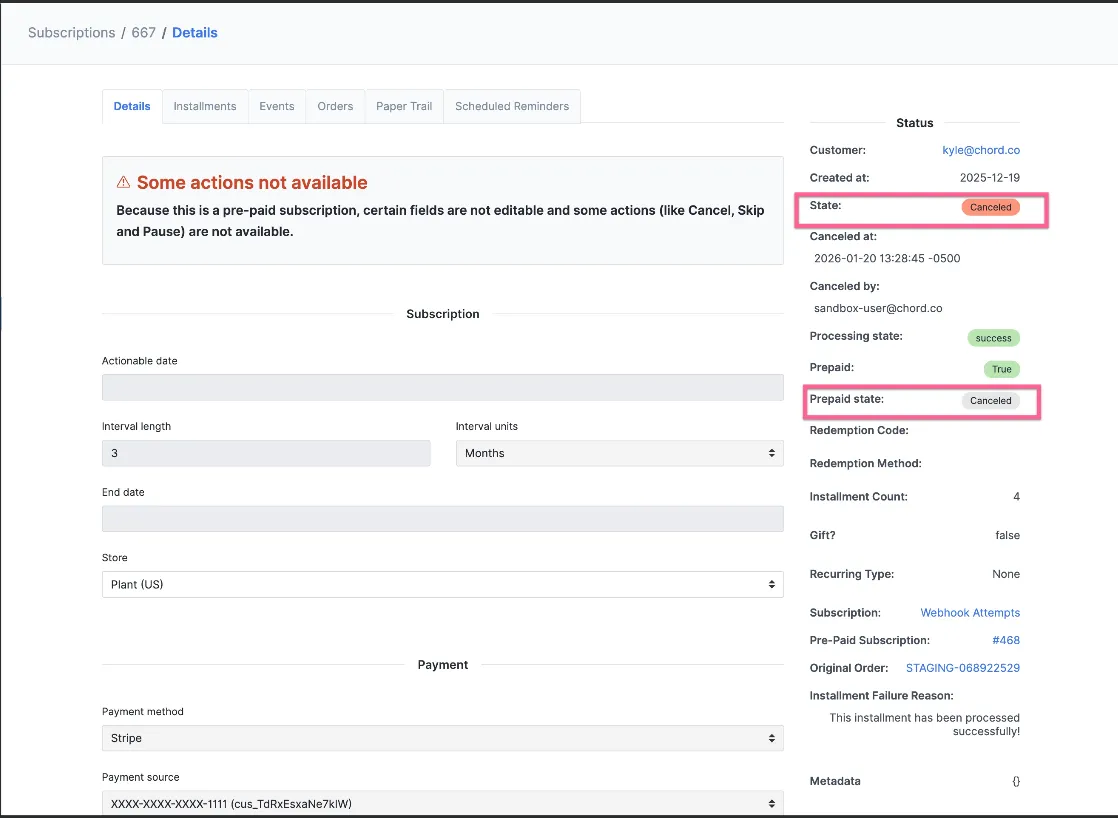This screenshot has height=818, width=1118.
Task: Click the Some actions not available heading
Action: point(252,183)
